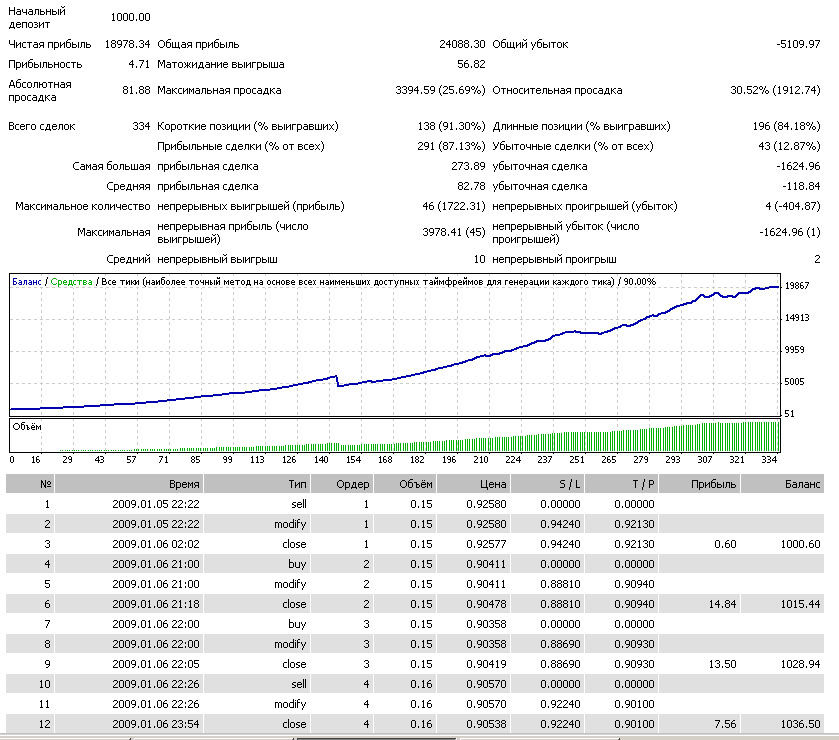Select the 'sell' type in row 10

pos(299,684)
